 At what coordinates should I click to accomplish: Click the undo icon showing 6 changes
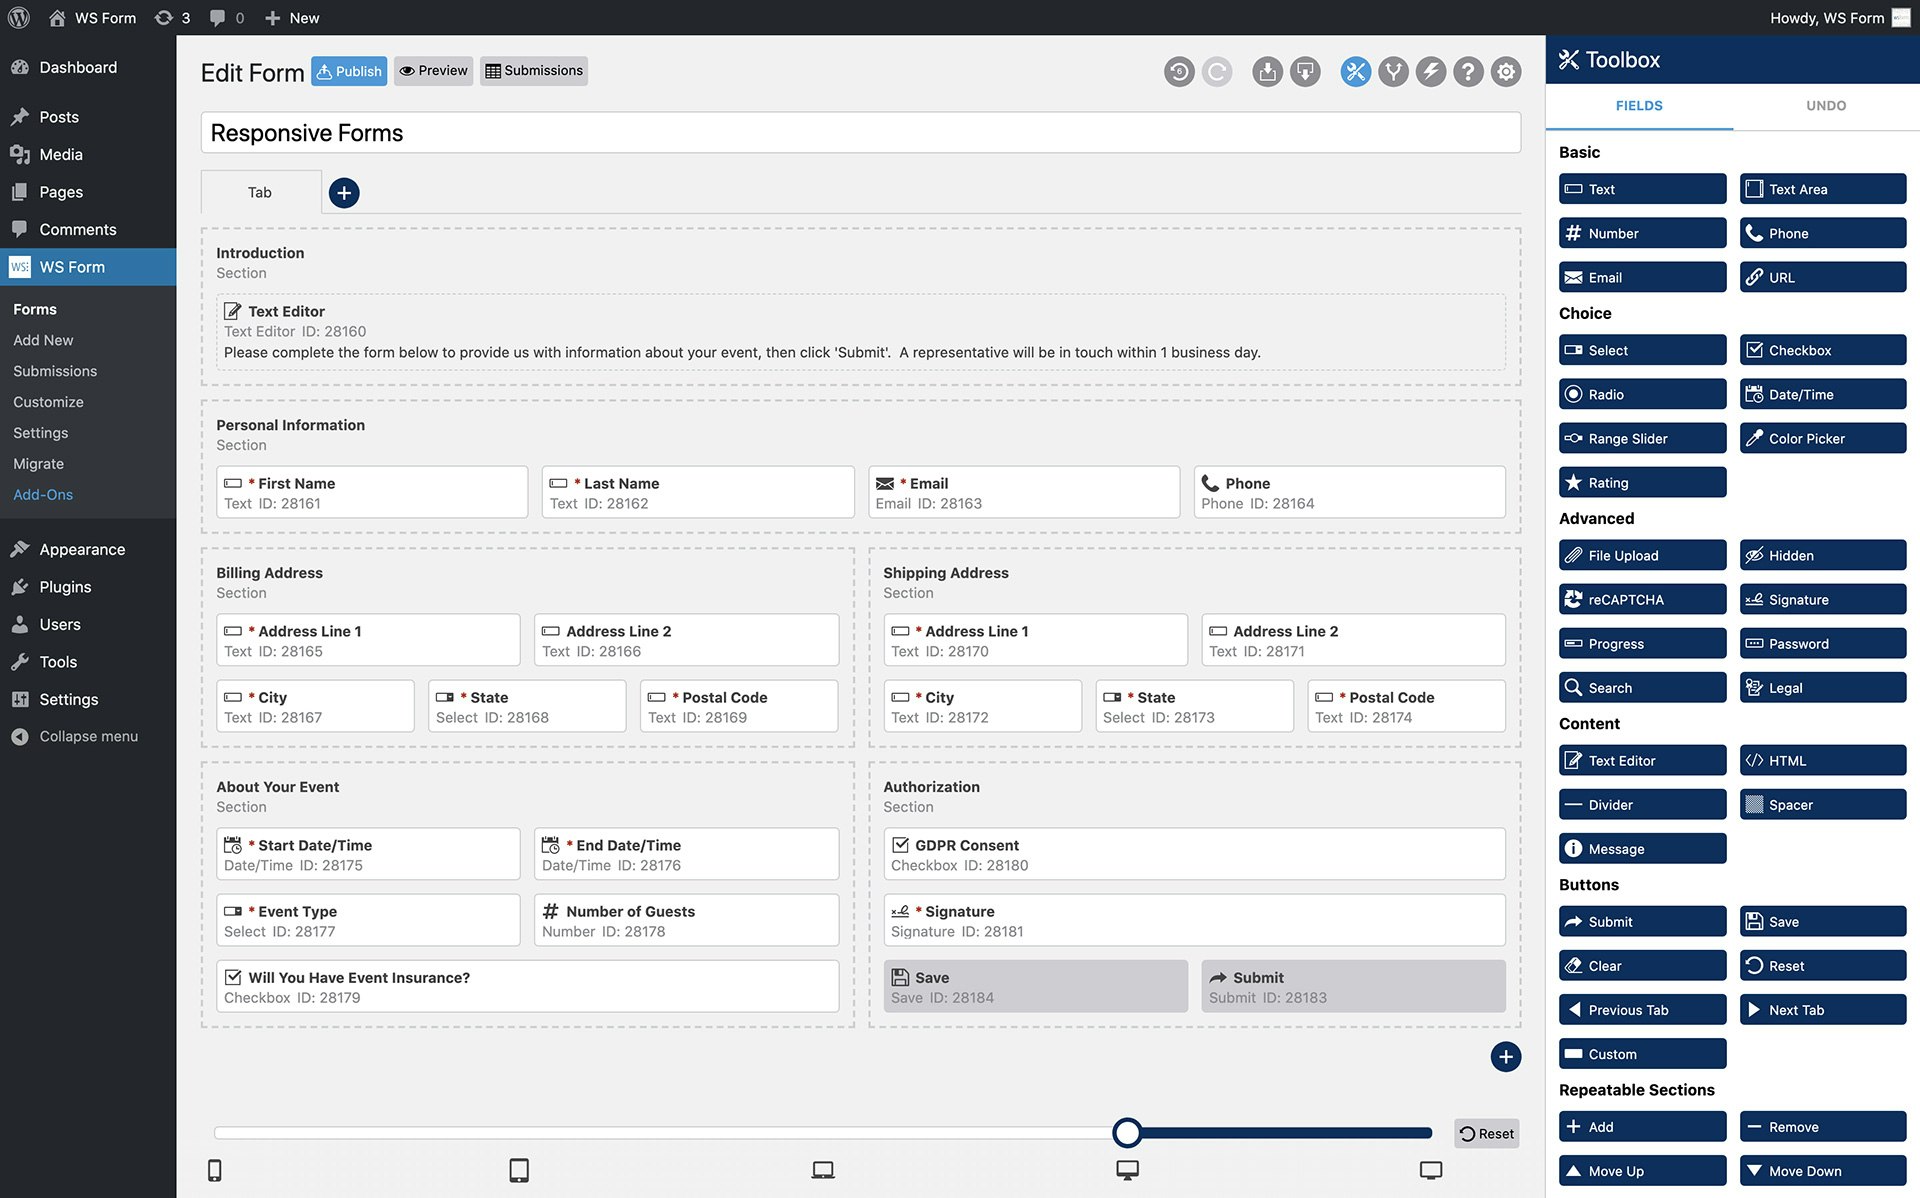coord(1179,71)
